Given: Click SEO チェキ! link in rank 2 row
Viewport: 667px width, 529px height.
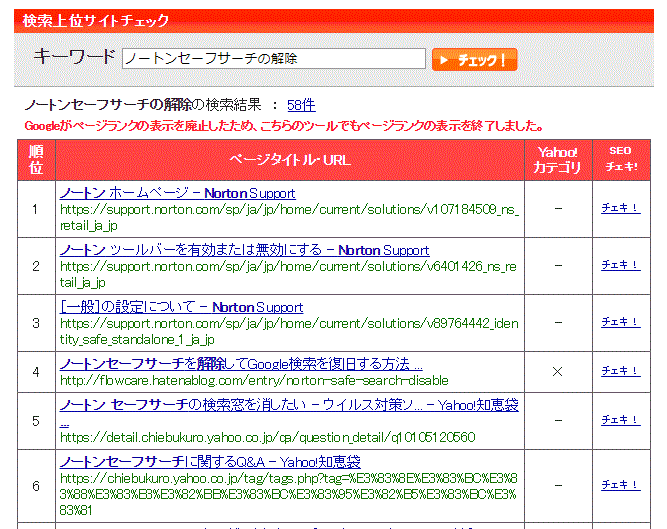Looking at the screenshot, I should click(621, 265).
